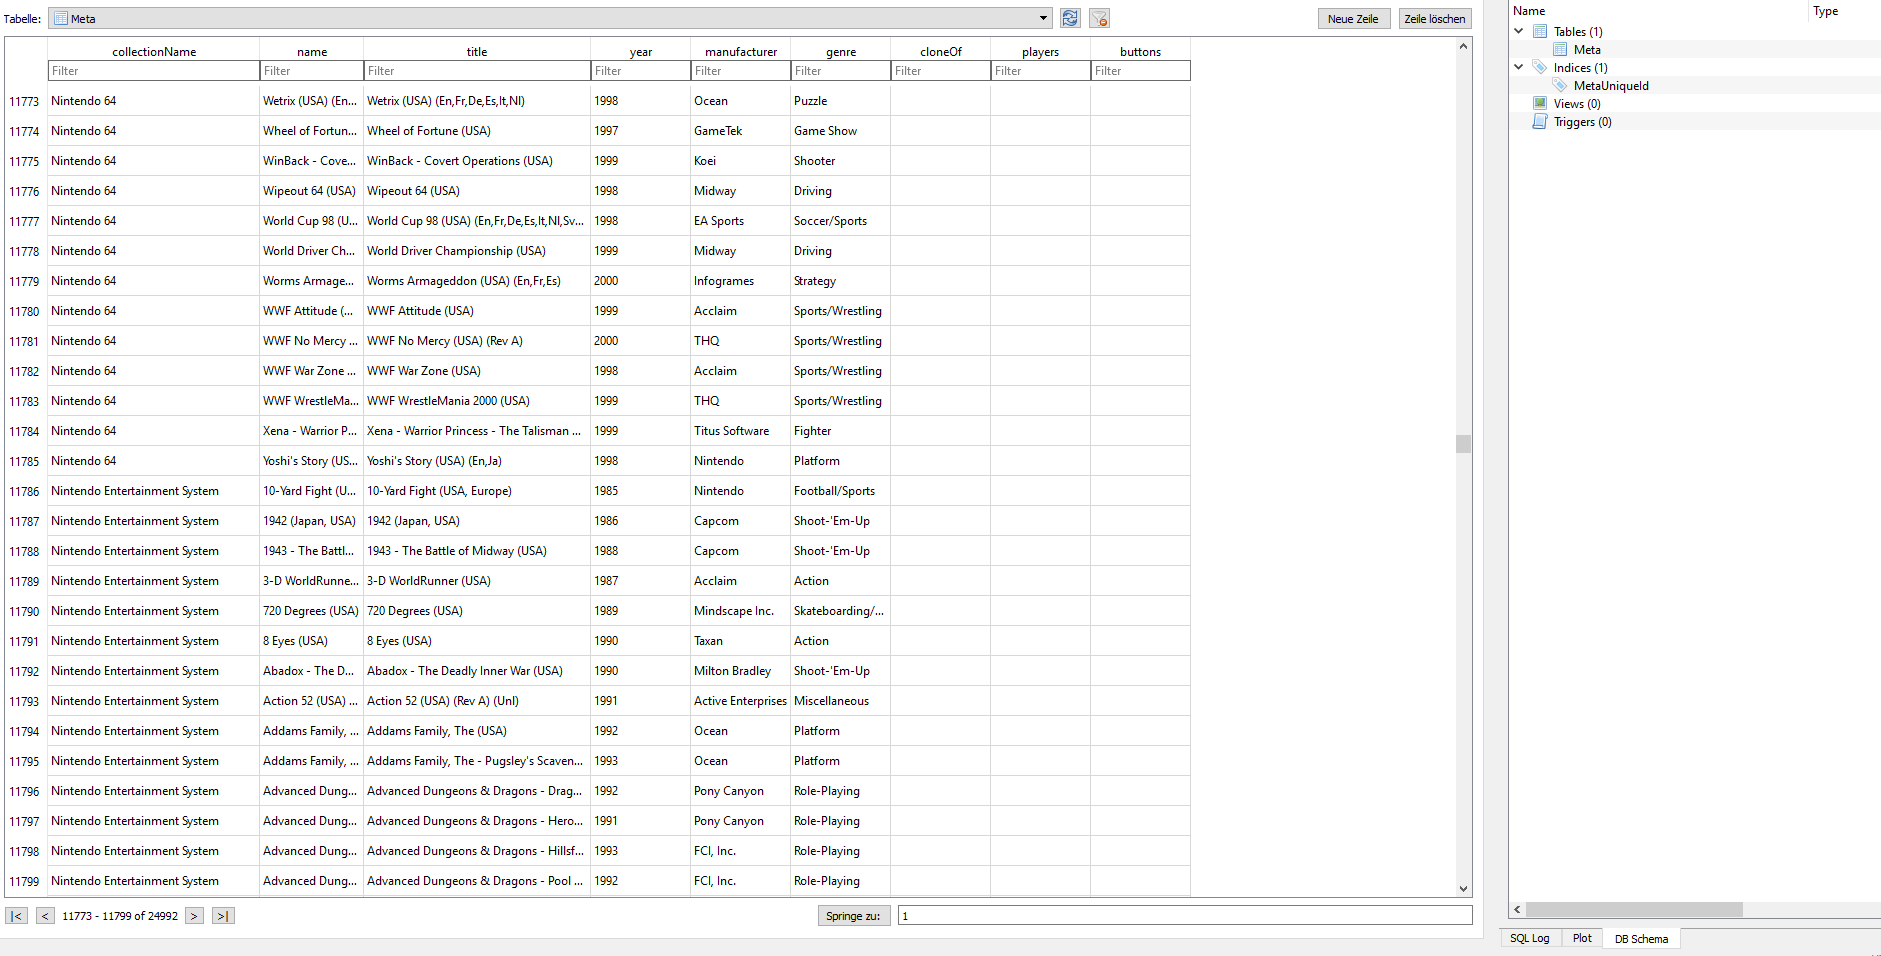Select MetaUniqueId in the schema tree
This screenshot has height=956, width=1881.
(x=1611, y=85)
